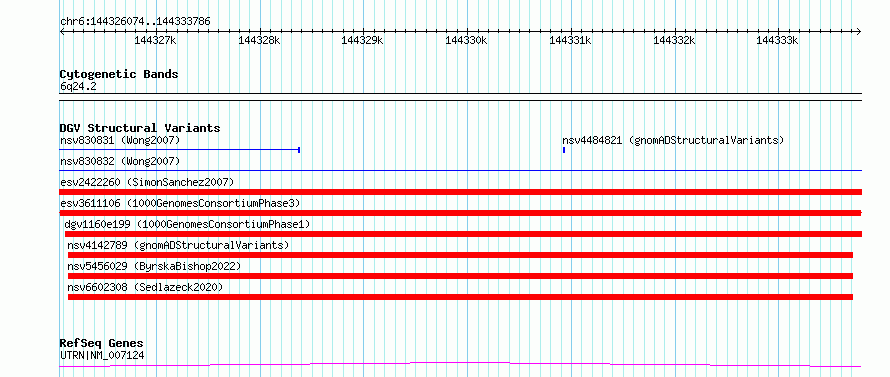Viewport: 890px width, 377px height.
Task: Open nsv6602308 (Sedlazeck2020) label
Action: [145, 287]
